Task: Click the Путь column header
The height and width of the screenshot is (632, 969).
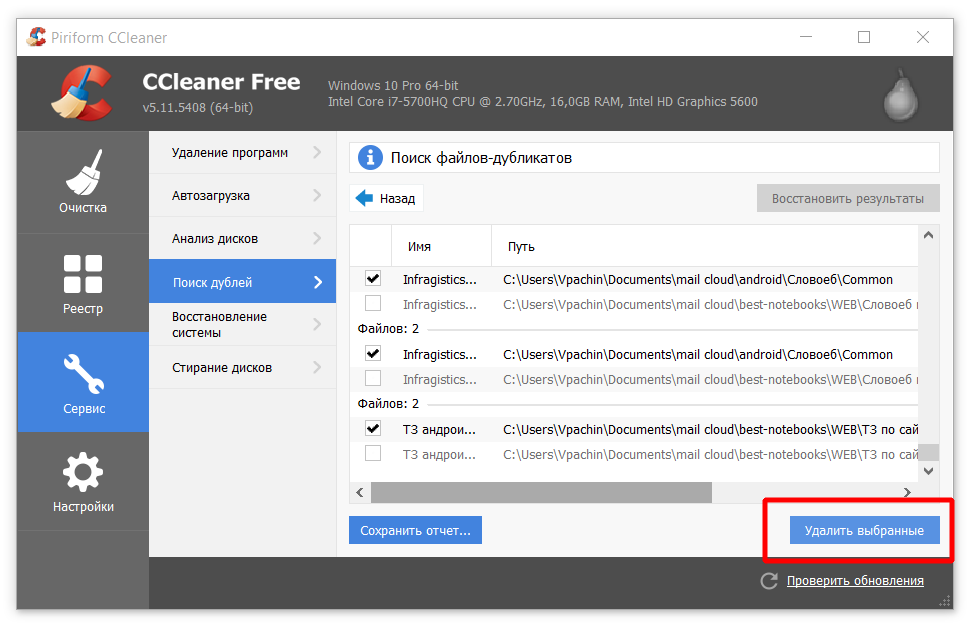Action: coord(521,246)
